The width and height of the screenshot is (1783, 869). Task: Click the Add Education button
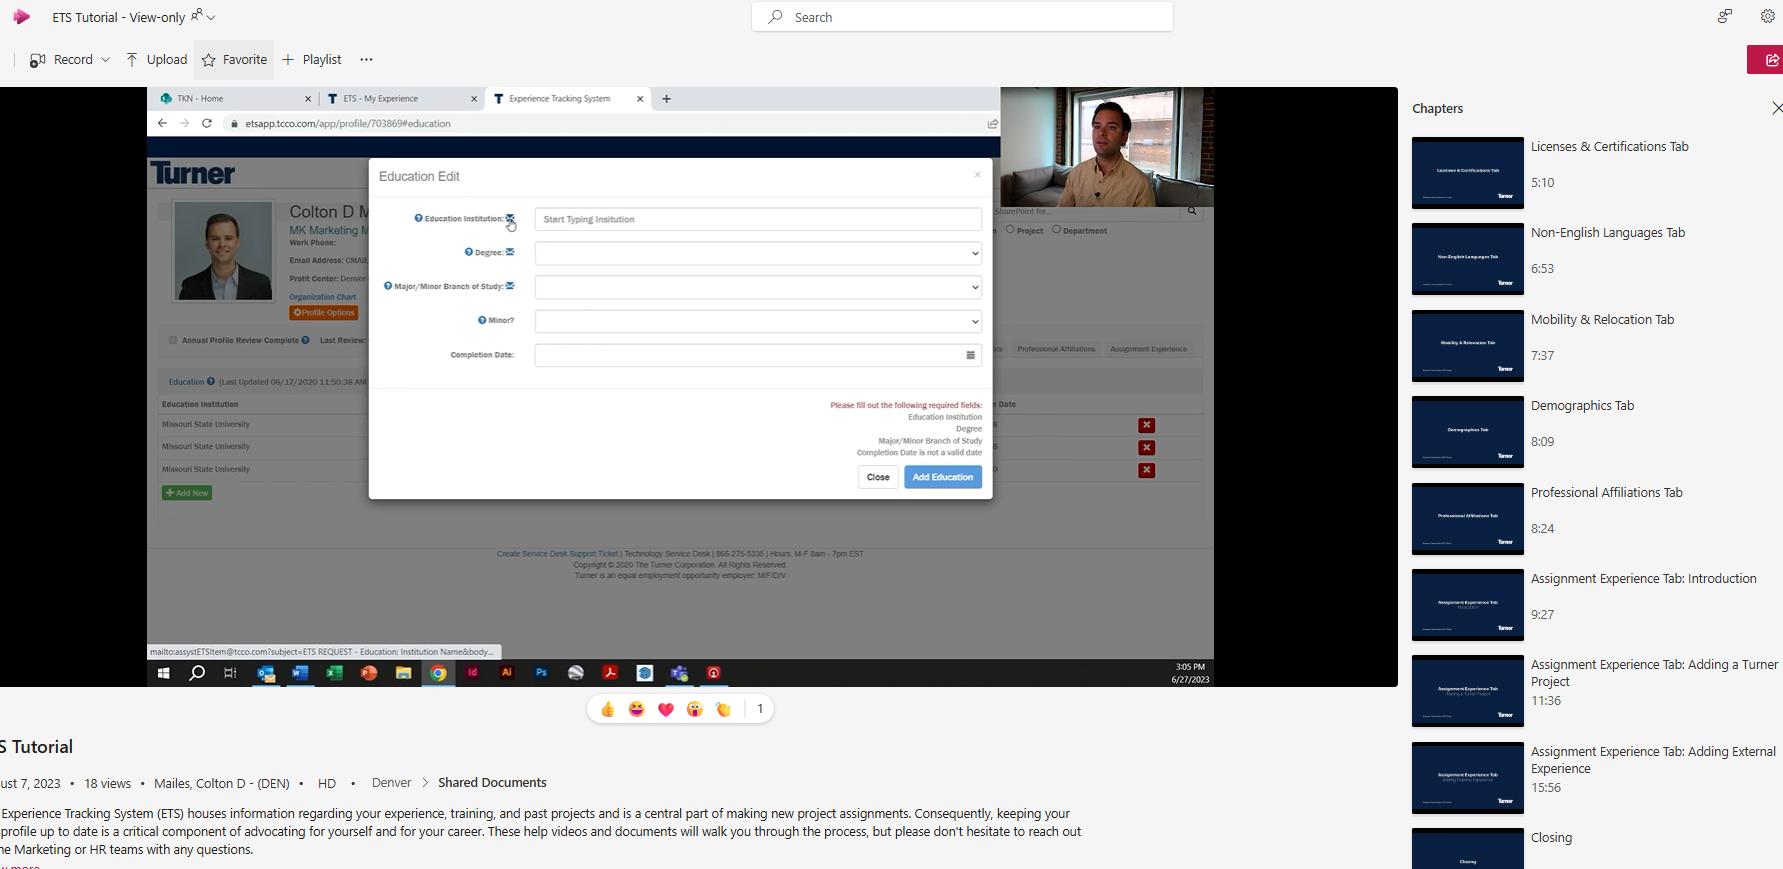[943, 477]
